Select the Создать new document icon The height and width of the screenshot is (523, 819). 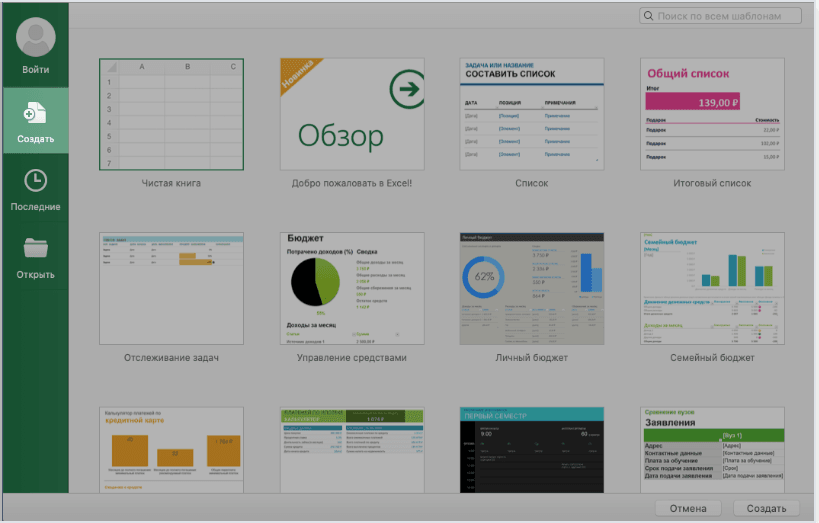[35, 113]
